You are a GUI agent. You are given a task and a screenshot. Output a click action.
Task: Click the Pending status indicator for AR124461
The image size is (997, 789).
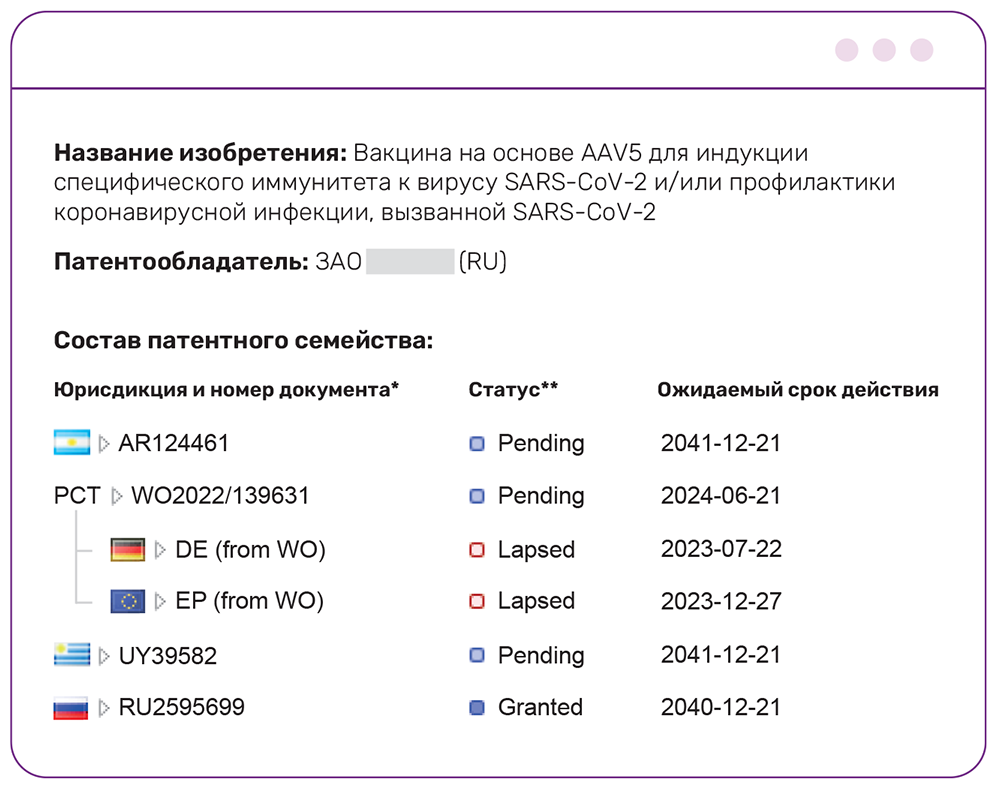tap(477, 443)
